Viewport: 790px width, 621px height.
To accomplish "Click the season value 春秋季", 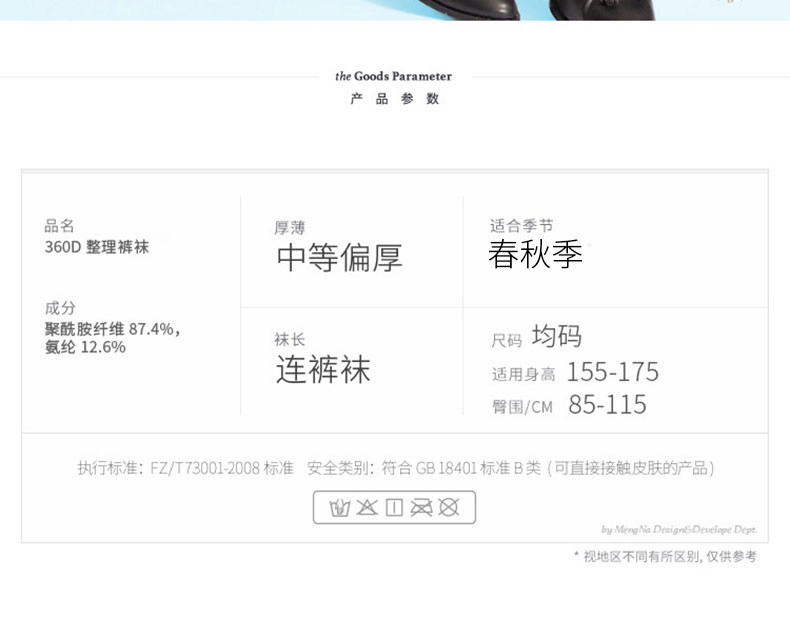I will click(x=535, y=254).
